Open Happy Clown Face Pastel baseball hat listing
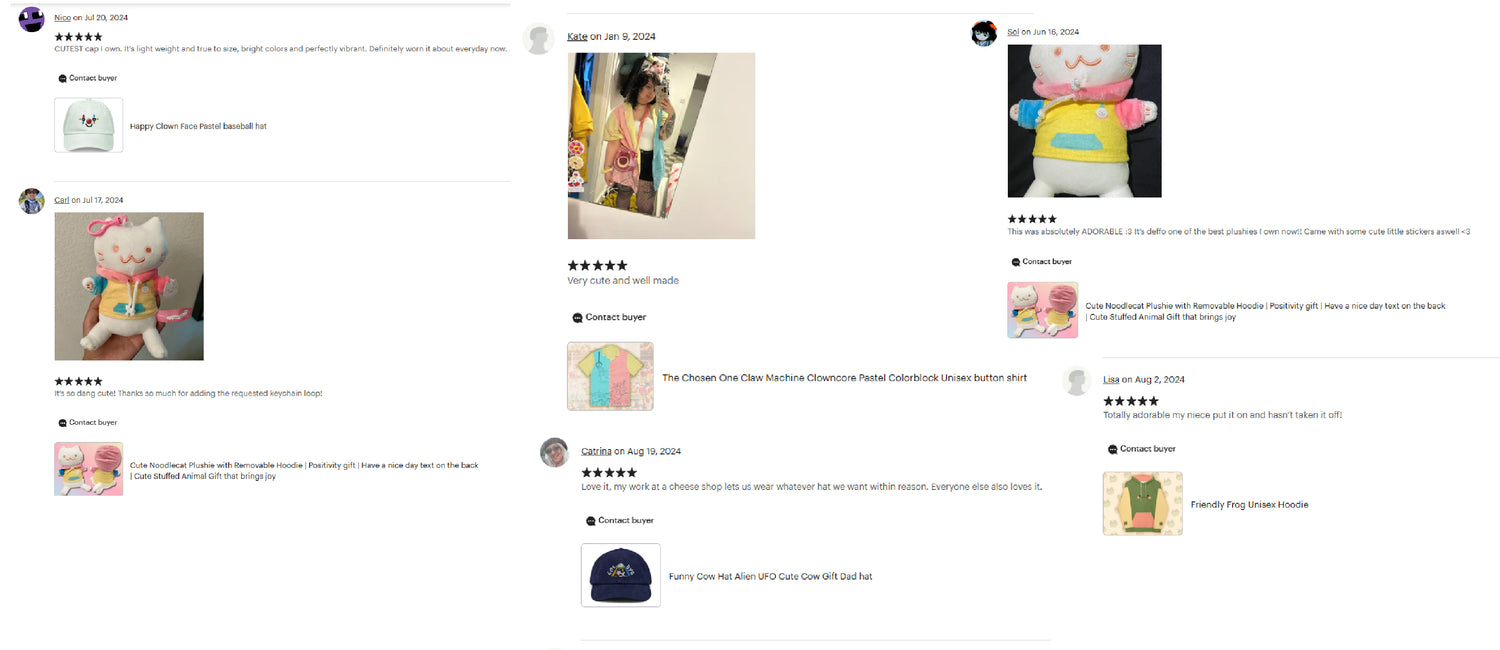The width and height of the screenshot is (1500, 650). pos(198,126)
